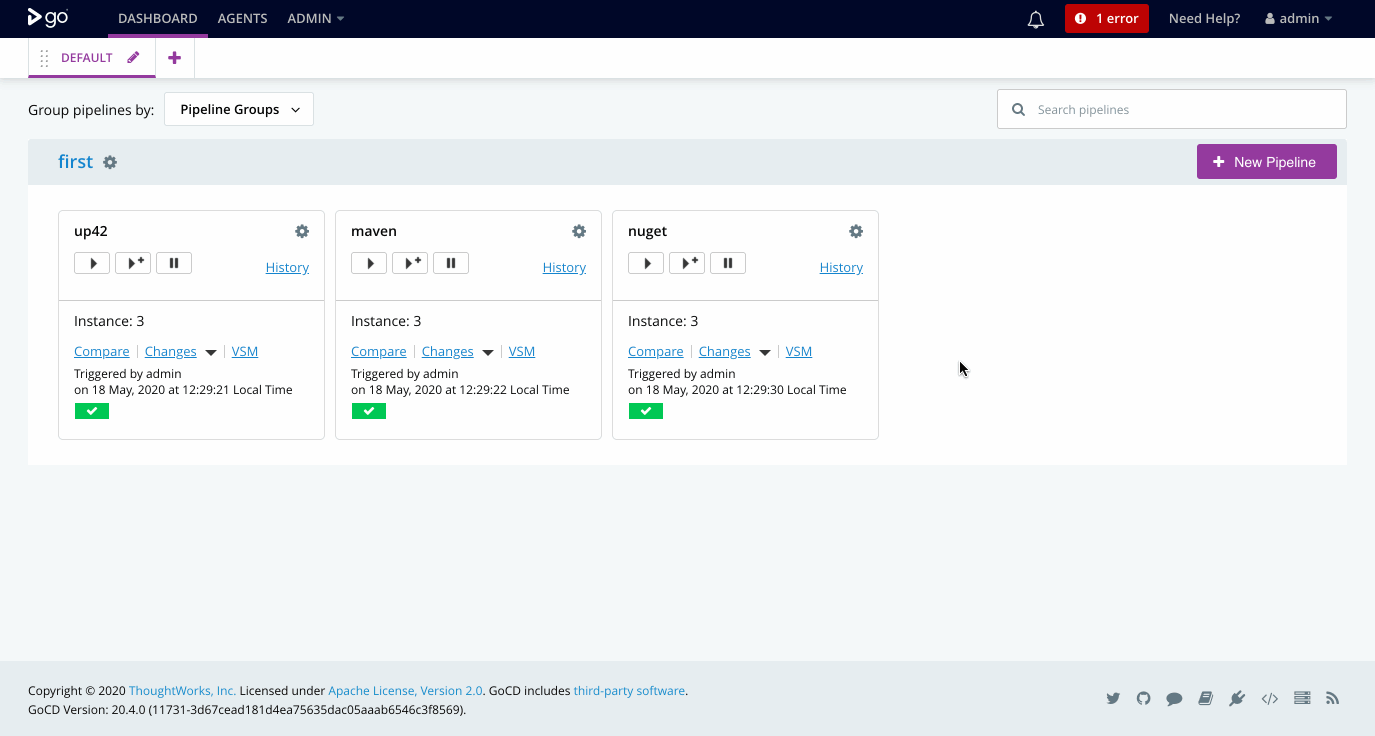Open the admin user dropdown
Screen dimensions: 1375x736
(1299, 19)
